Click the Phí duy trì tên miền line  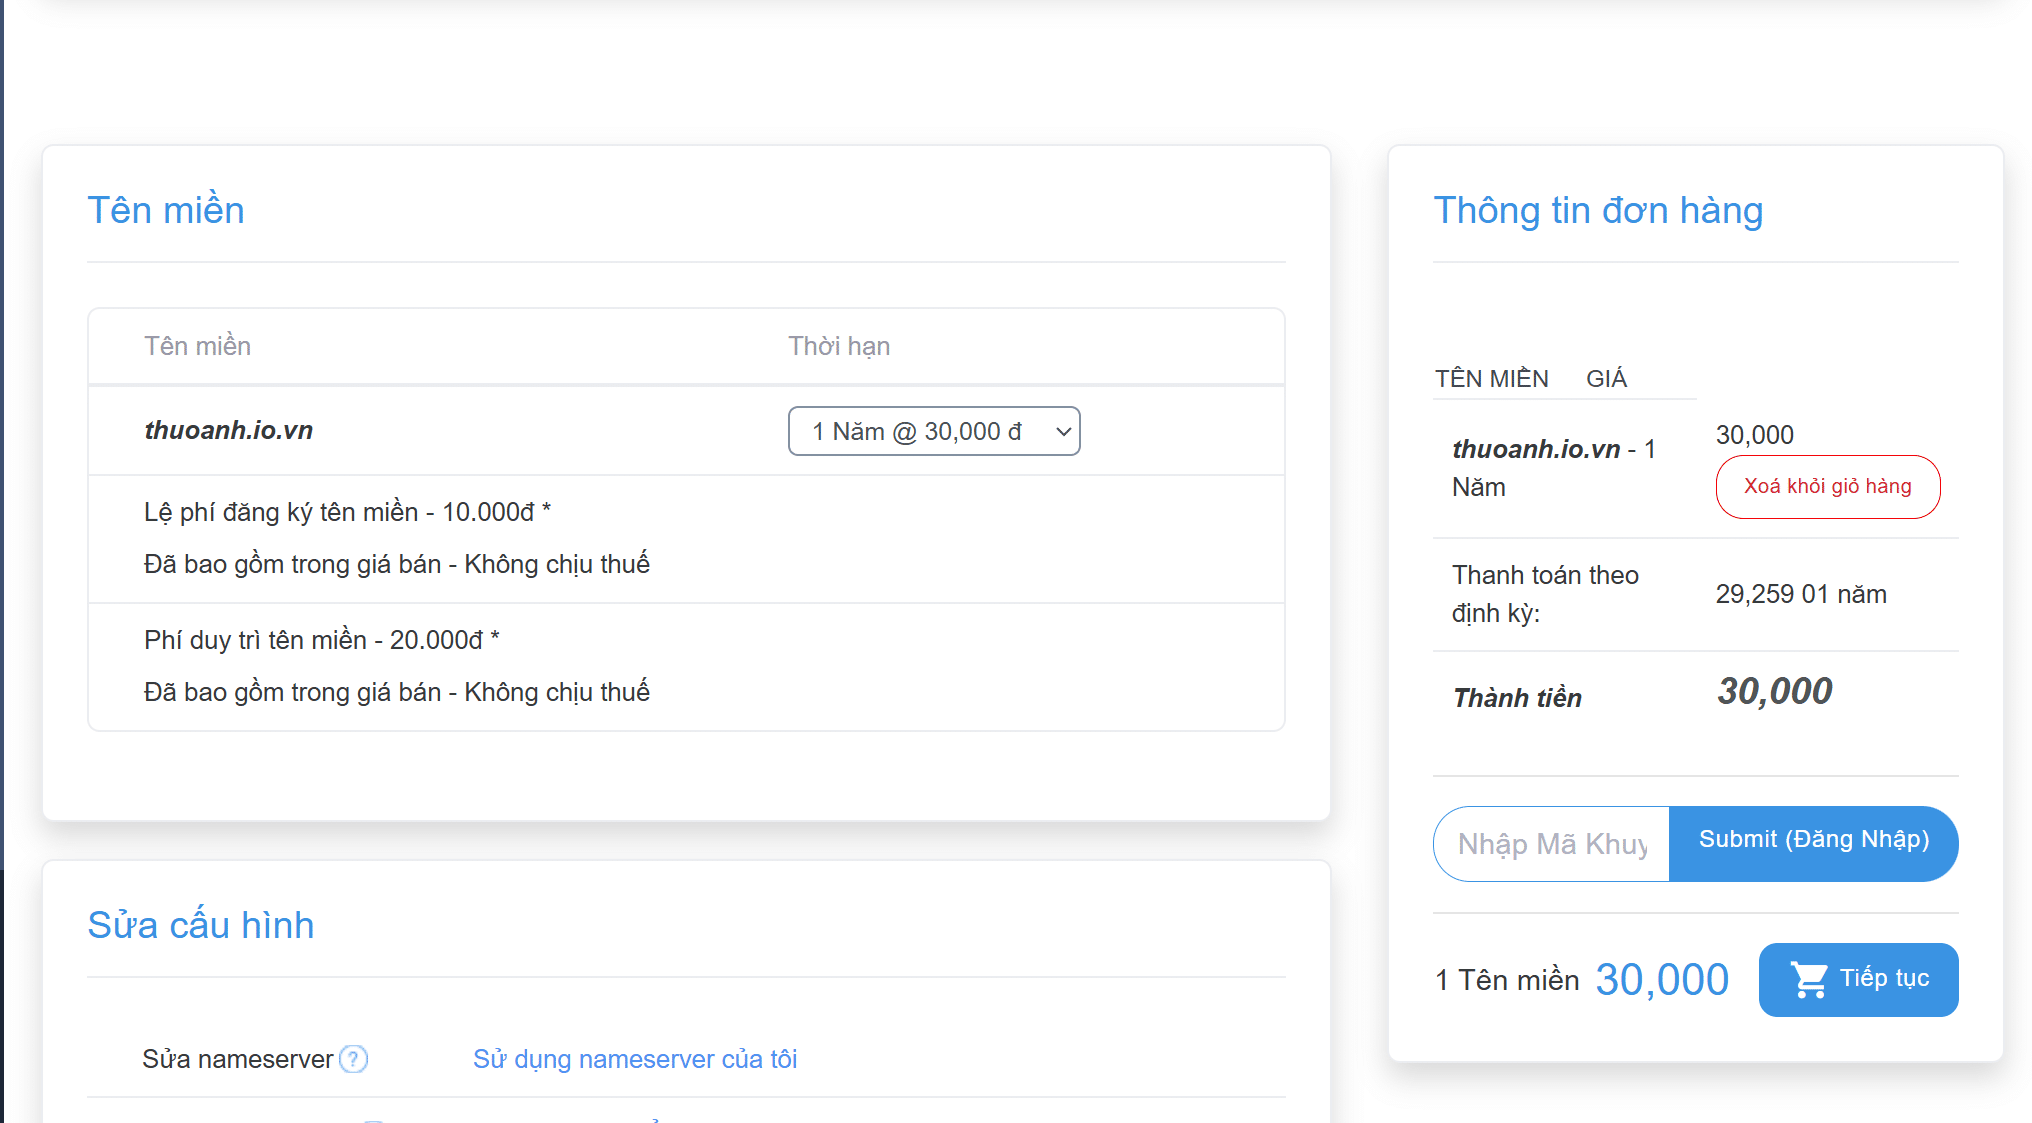point(321,640)
